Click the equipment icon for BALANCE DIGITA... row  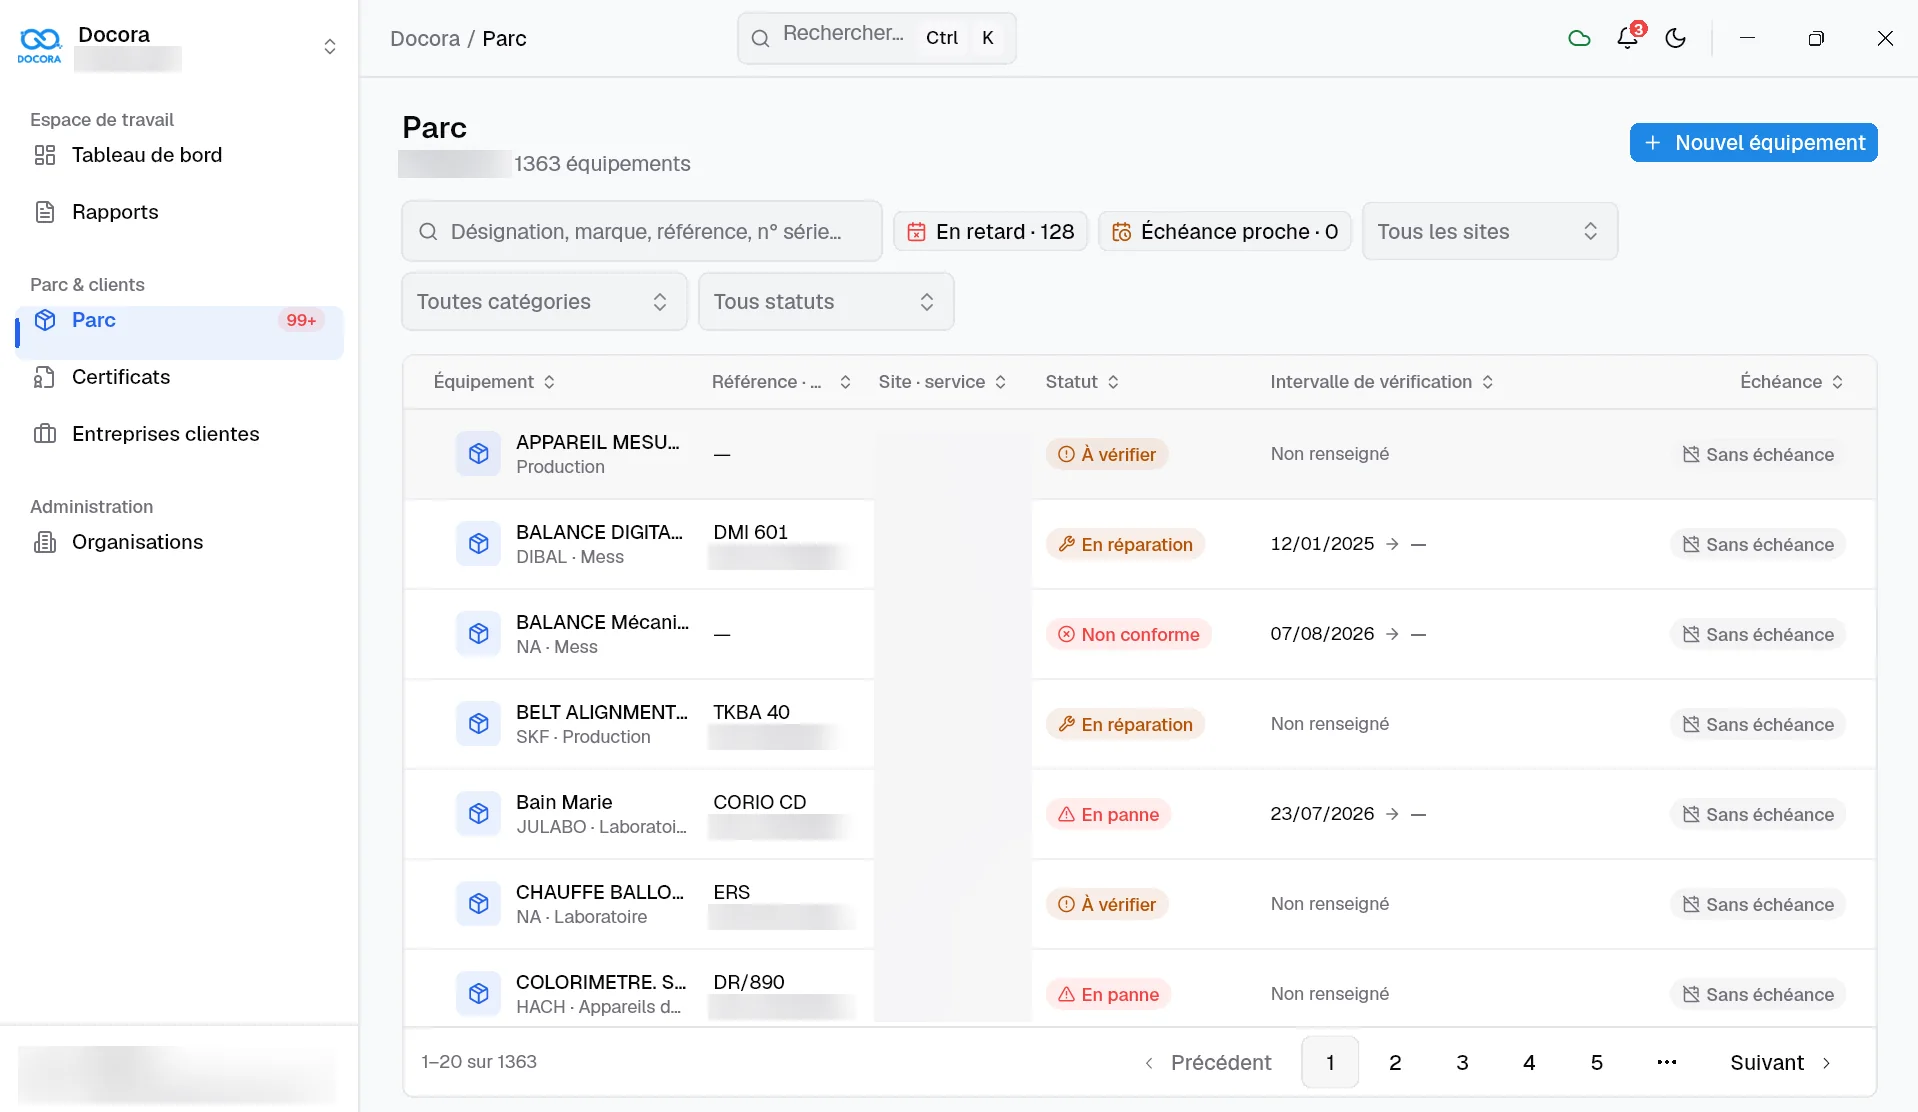pyautogui.click(x=478, y=544)
